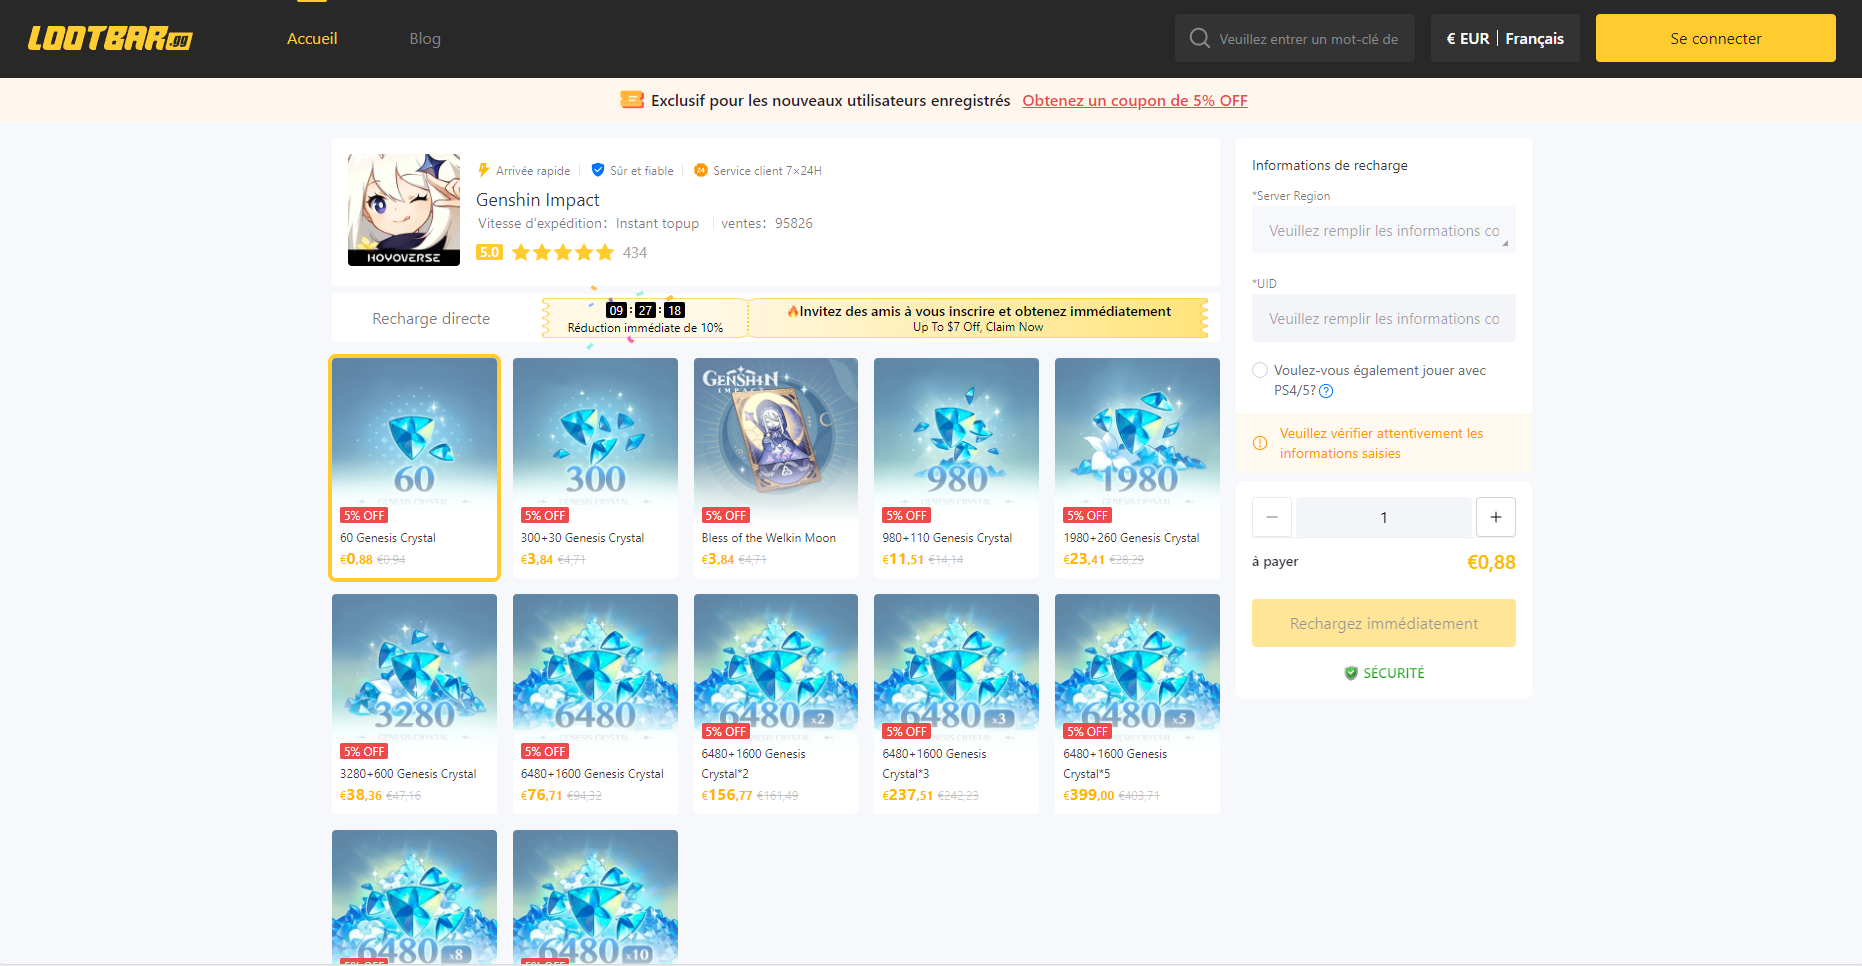
Task: Click the Rechargez immédiatement button
Action: pyautogui.click(x=1384, y=623)
